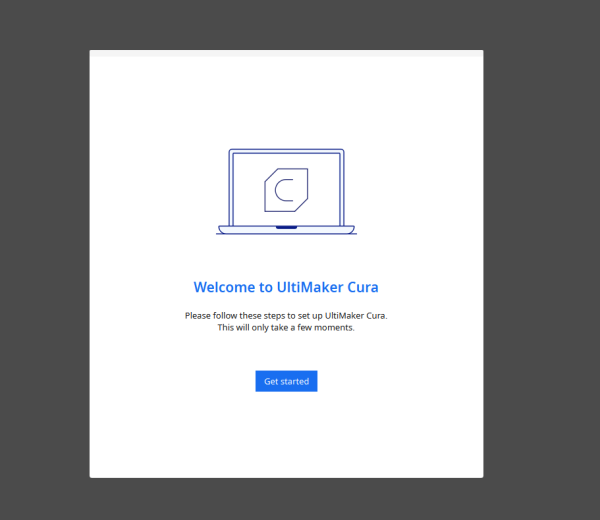Click the dark overlay above the welcome dialog

pos(286,25)
